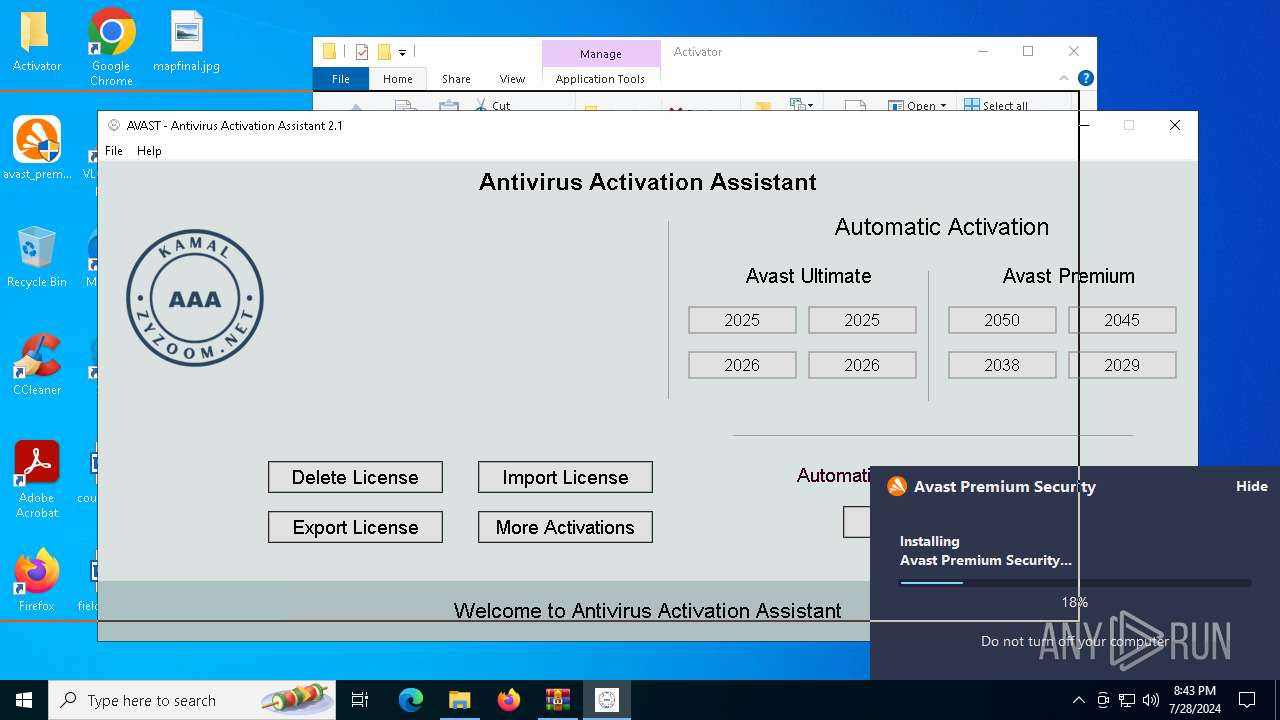Open Microsoft Edge from taskbar

tap(411, 700)
